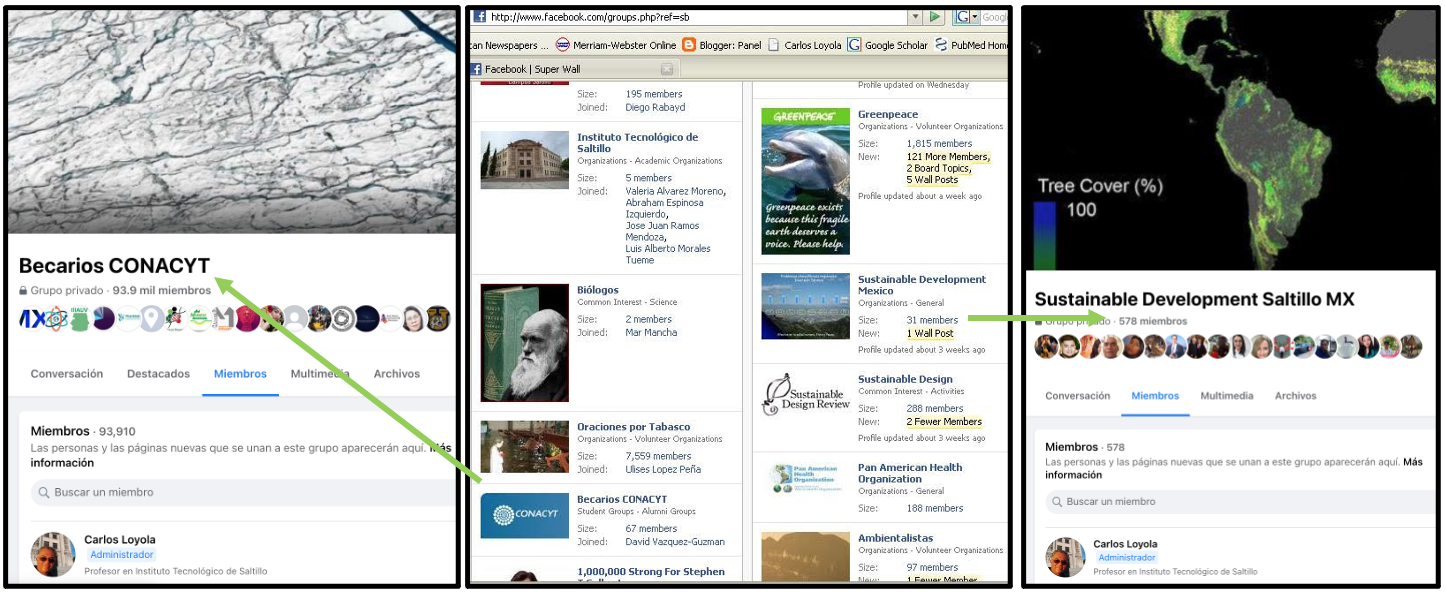
Task: Open the Oraciones por Tabasco group link
Action: [633, 426]
